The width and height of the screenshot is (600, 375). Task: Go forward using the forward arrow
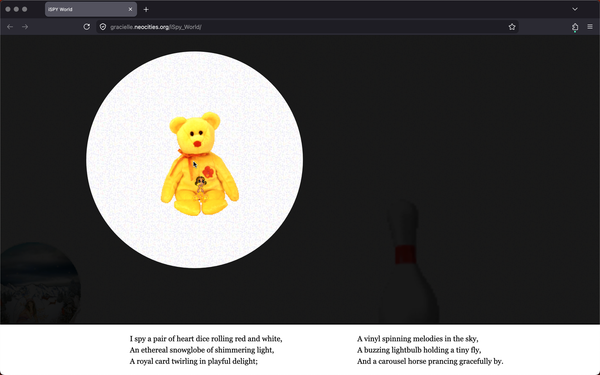[x=25, y=27]
